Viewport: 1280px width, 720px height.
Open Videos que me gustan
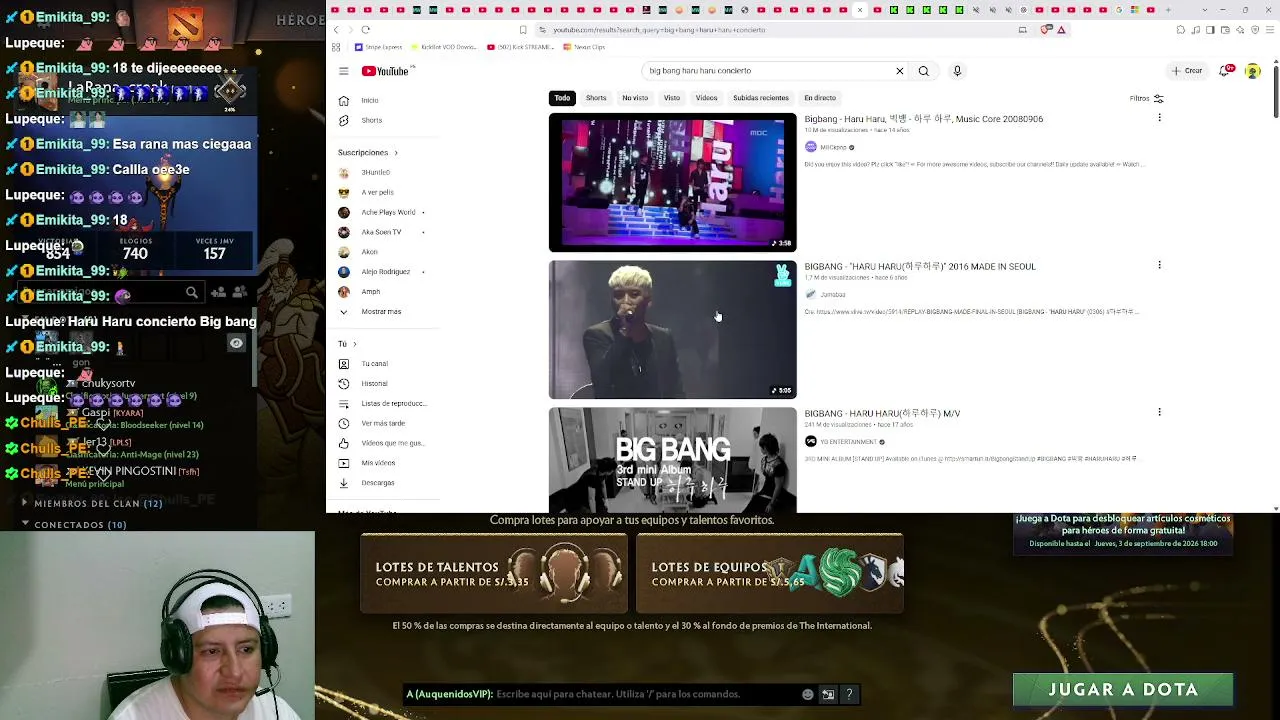[391, 443]
